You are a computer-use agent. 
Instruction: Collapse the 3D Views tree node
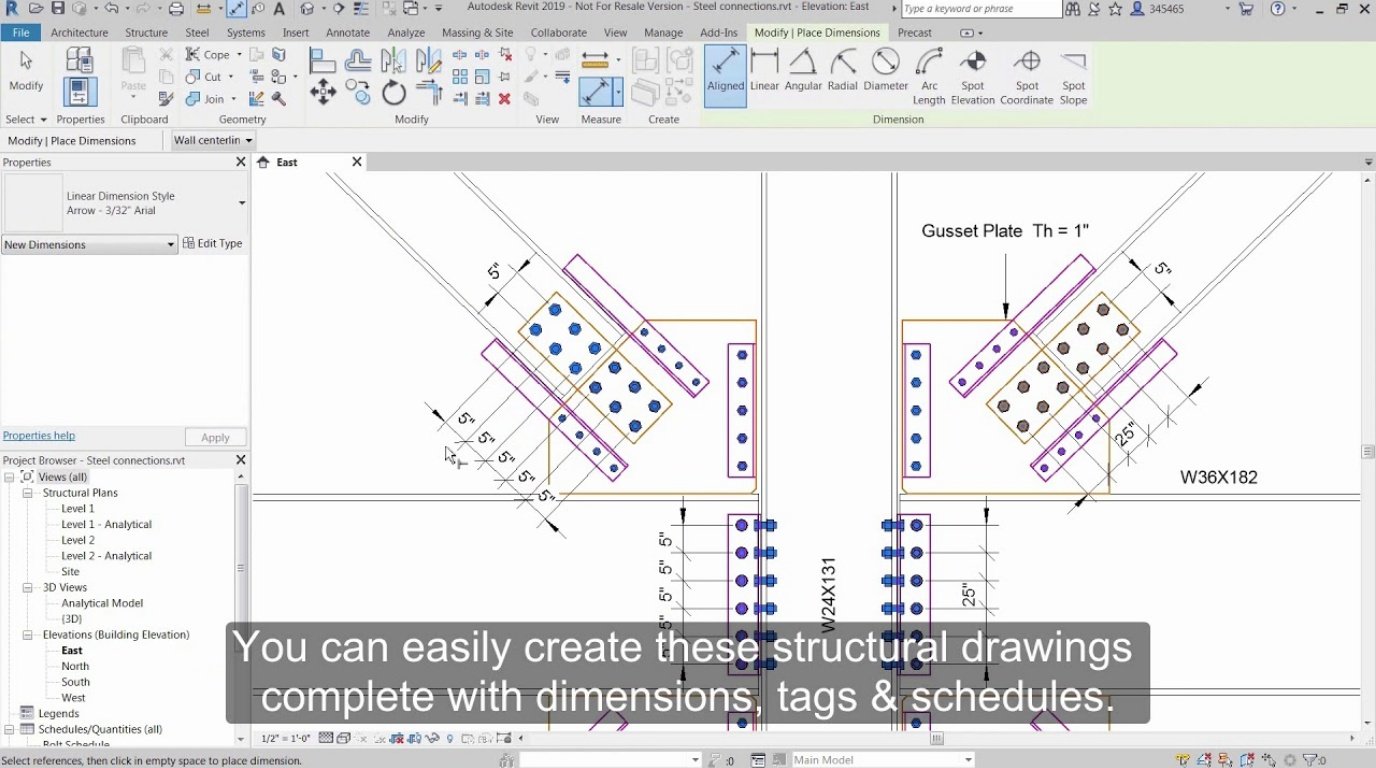coord(28,588)
